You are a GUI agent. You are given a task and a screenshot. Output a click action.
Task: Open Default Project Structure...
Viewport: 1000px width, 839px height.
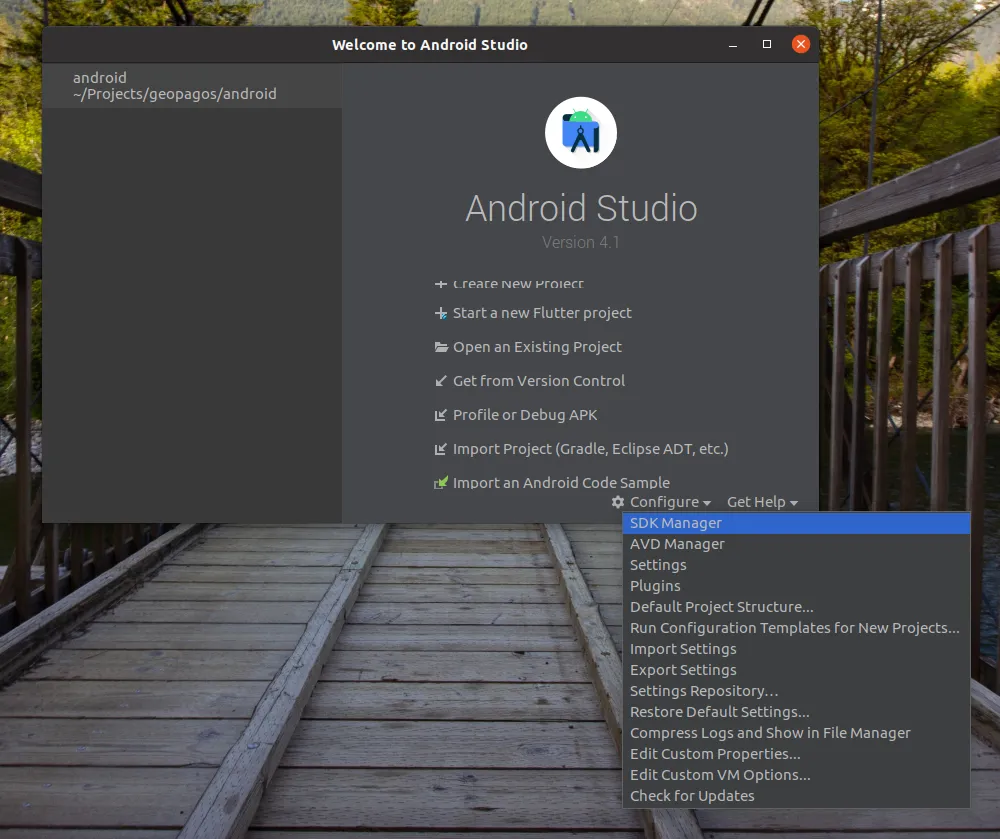coord(796,607)
